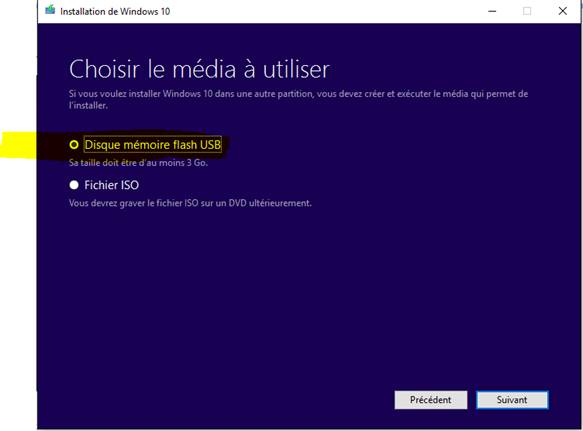The width and height of the screenshot is (583, 431).
Task: Select the USB flash drive radio circle
Action: [74, 145]
